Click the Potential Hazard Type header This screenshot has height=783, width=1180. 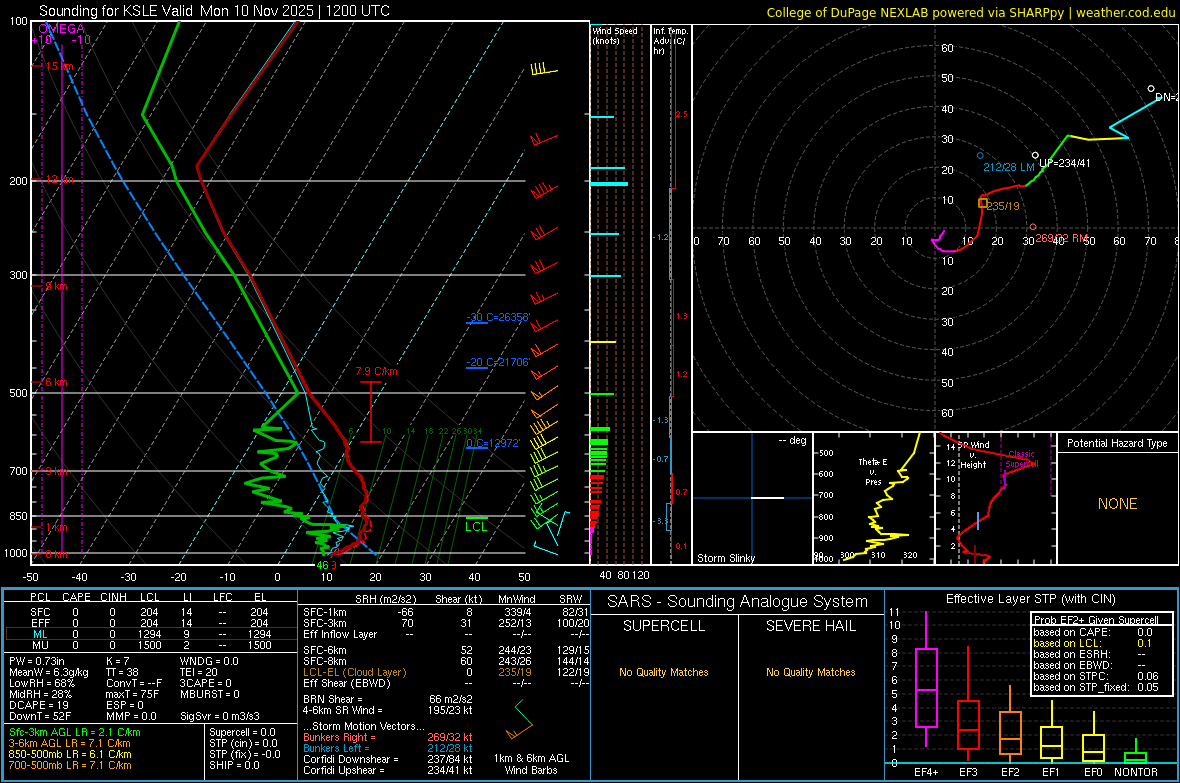(x=1117, y=443)
